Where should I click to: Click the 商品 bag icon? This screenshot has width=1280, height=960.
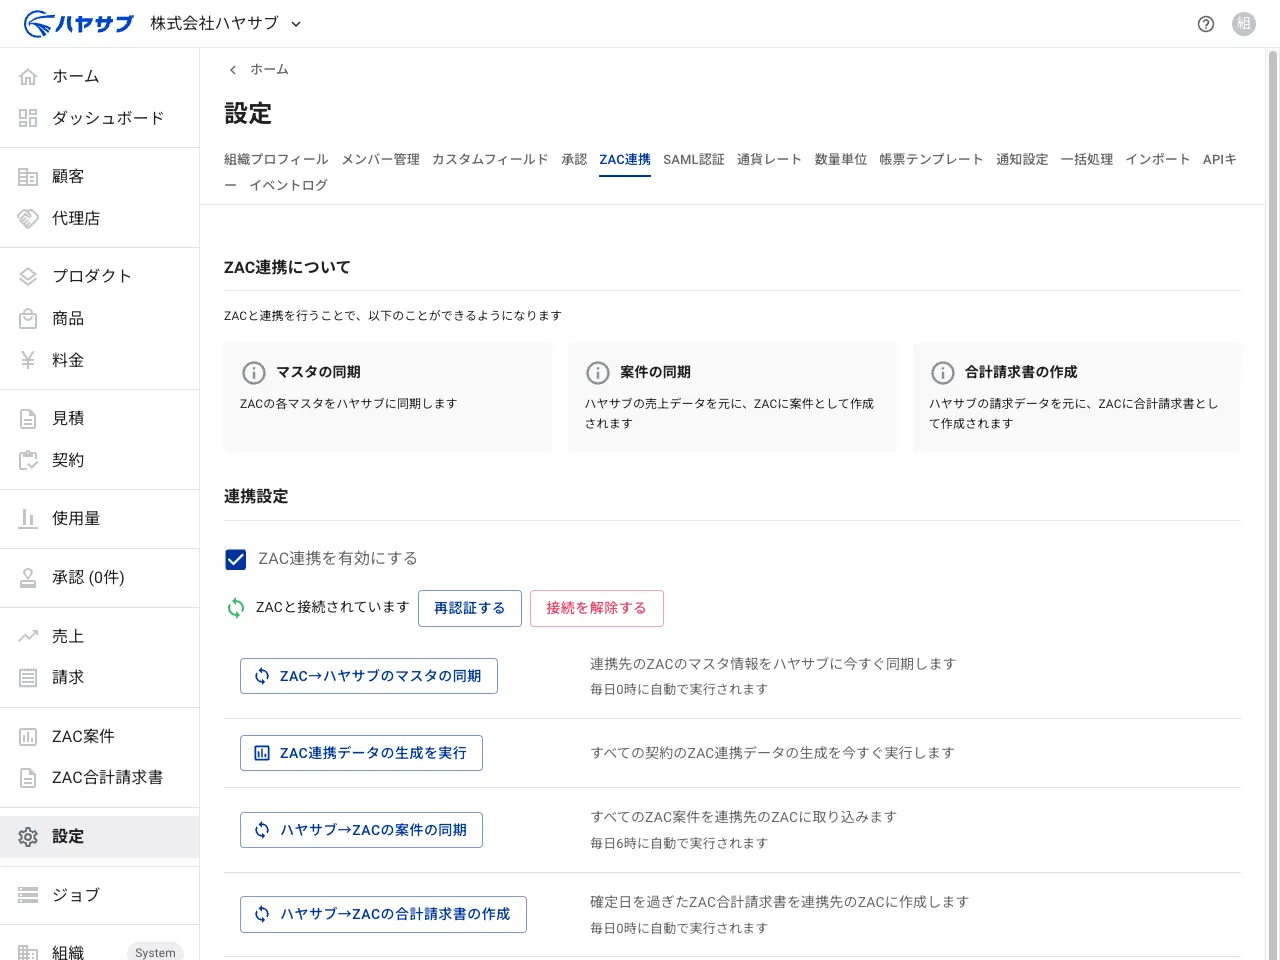[28, 318]
